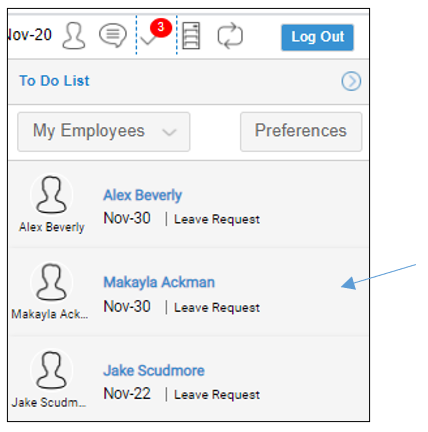Click the chevron in My Employees dropdown
The width and height of the screenshot is (428, 432).
click(x=169, y=132)
